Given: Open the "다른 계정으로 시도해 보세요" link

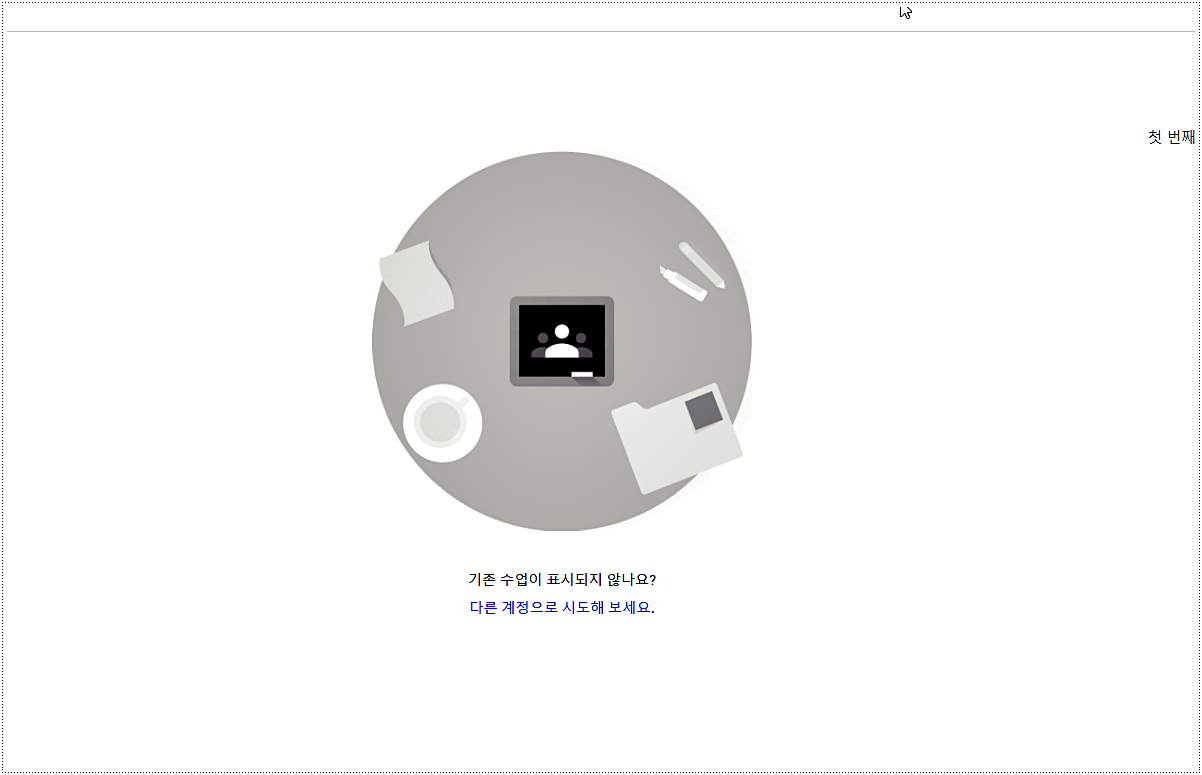Looking at the screenshot, I should pos(560,607).
